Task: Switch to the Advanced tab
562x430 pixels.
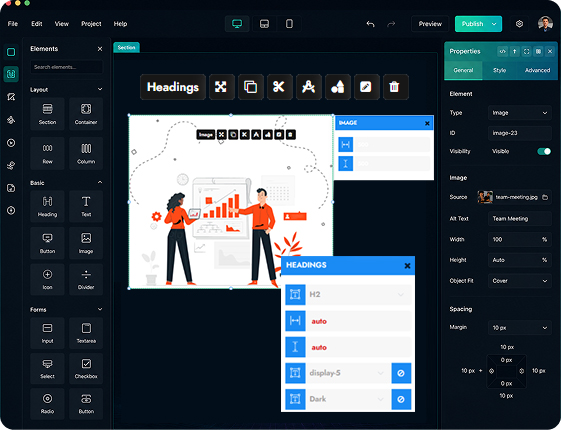Action: 537,70
